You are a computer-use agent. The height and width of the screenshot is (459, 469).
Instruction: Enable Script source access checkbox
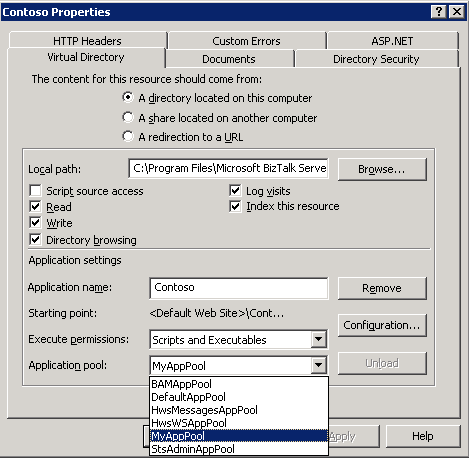point(35,191)
